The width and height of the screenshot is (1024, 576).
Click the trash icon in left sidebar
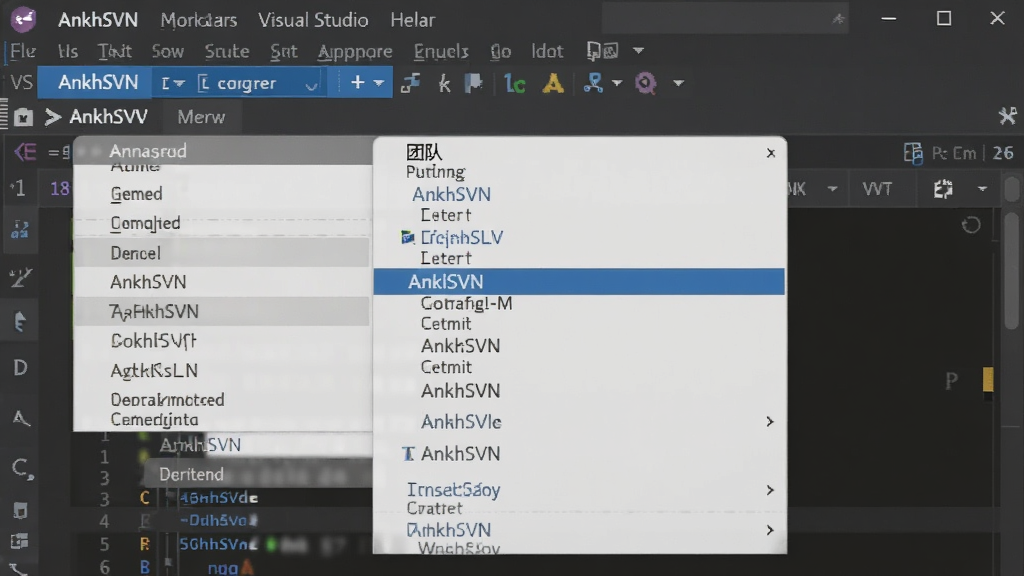[x=20, y=510]
